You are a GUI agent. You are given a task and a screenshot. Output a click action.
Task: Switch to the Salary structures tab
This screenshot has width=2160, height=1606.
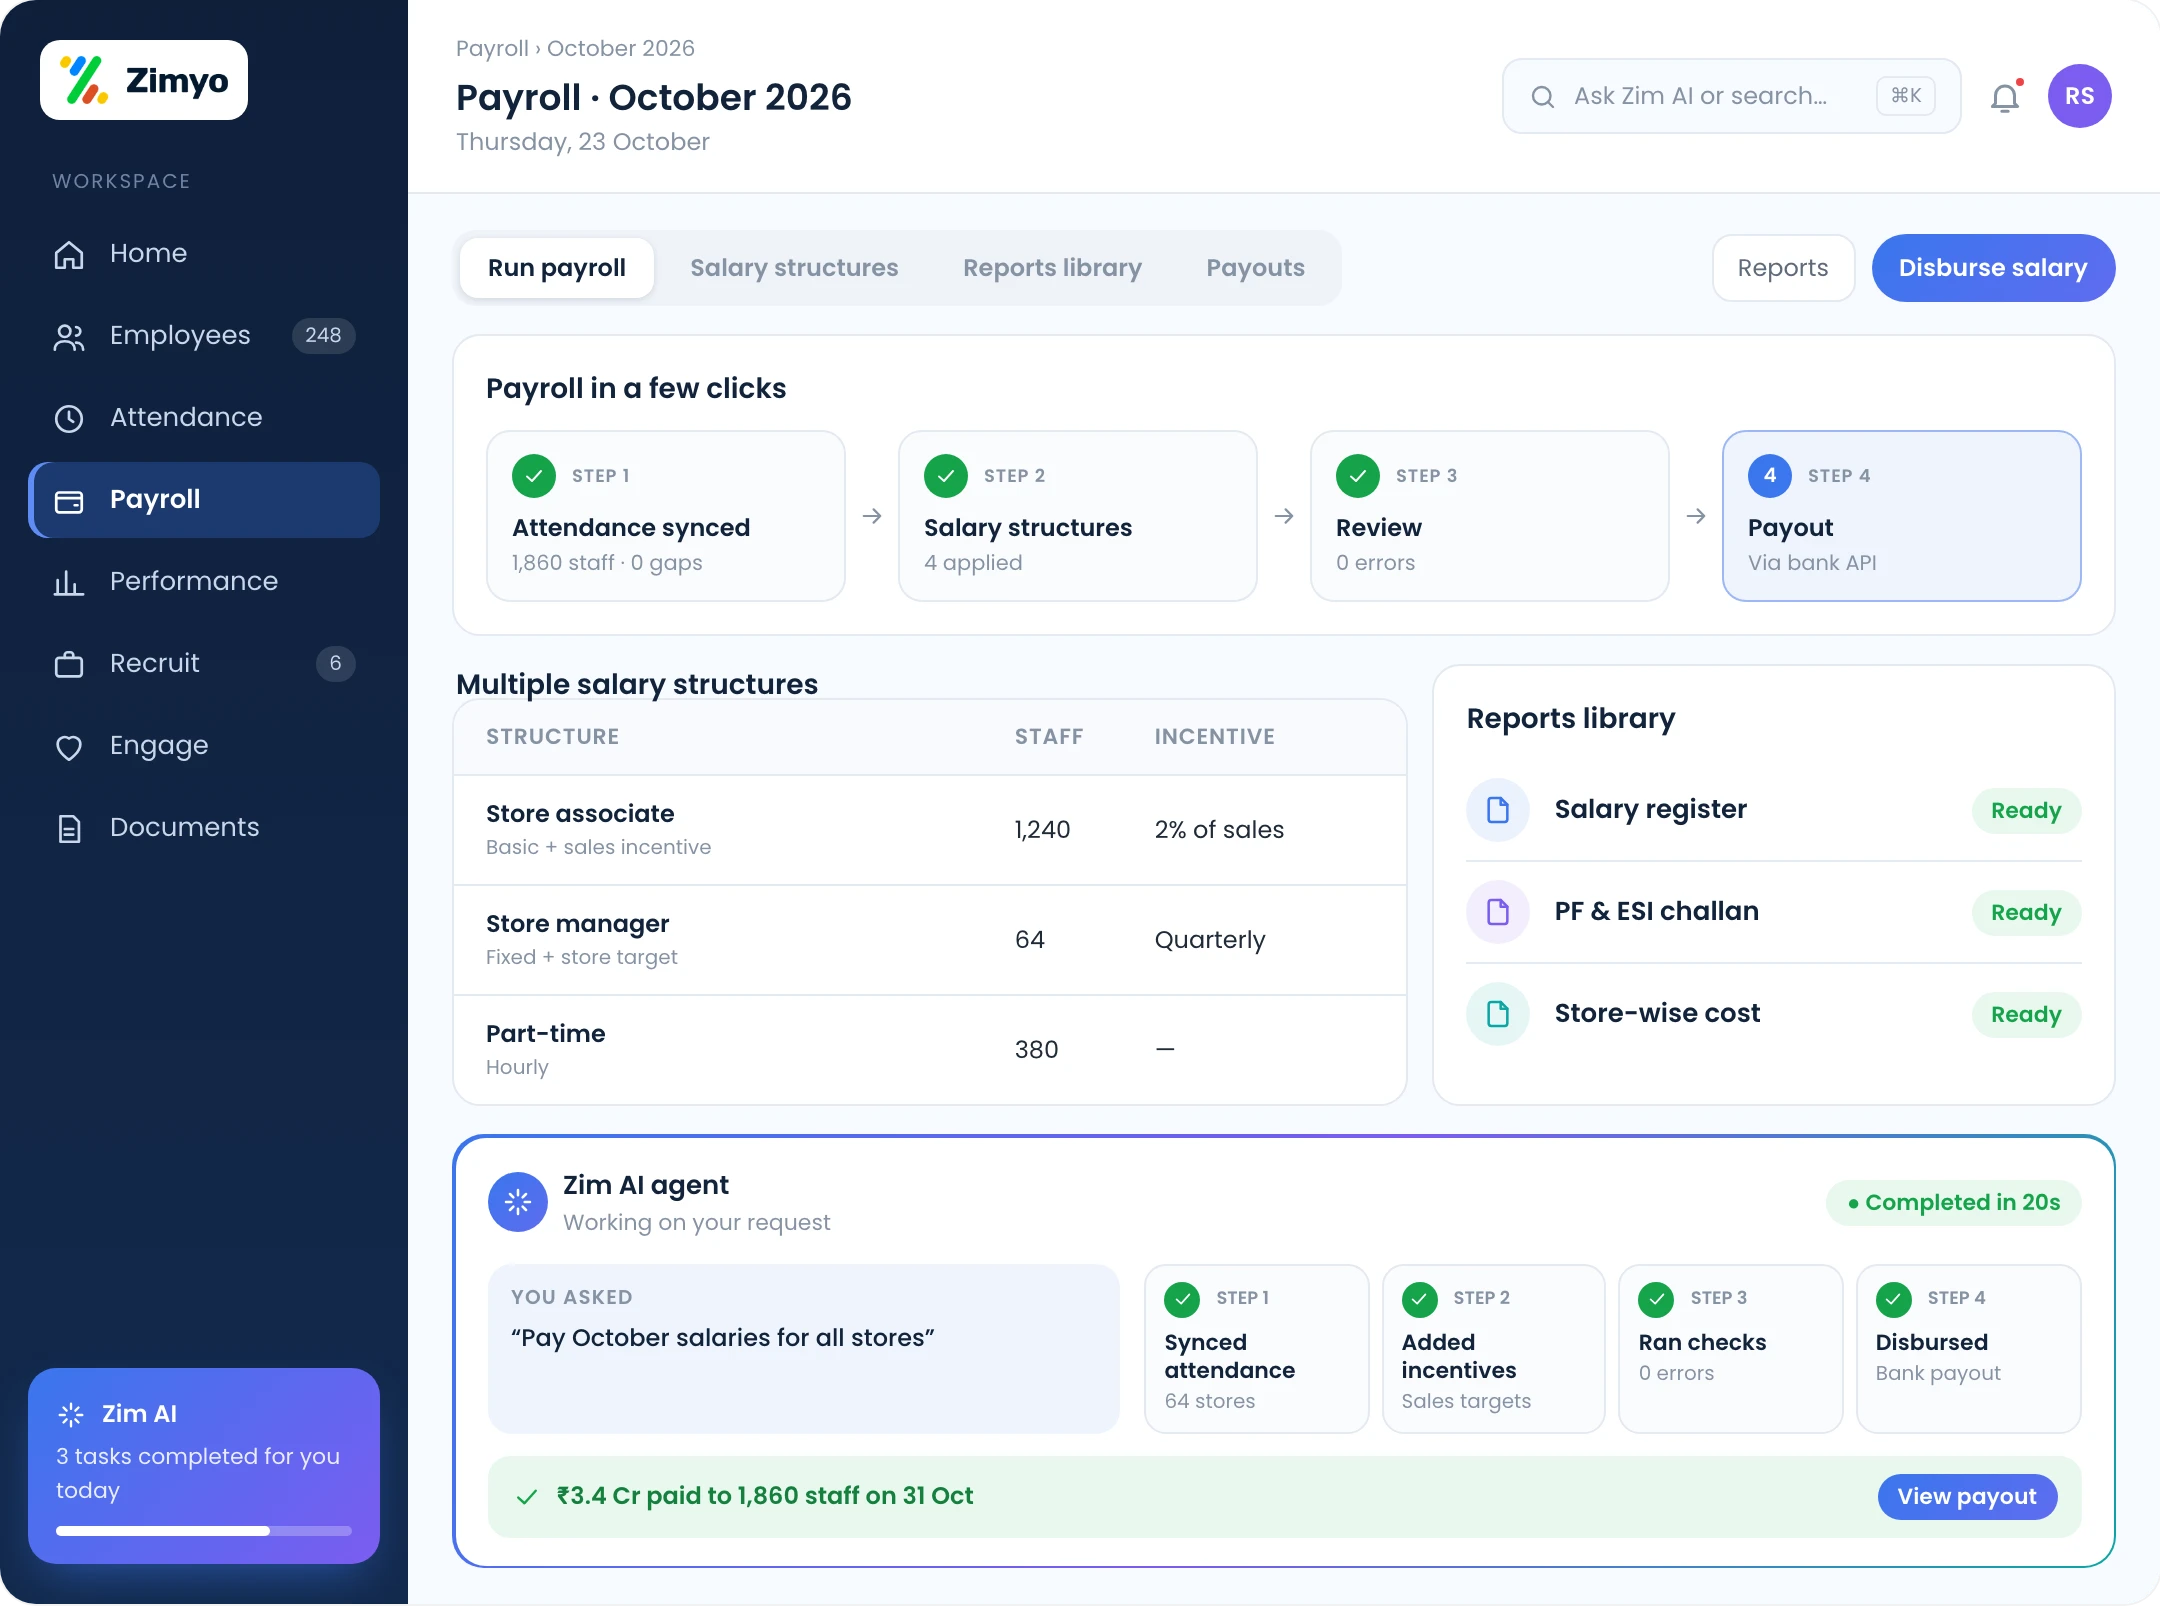(794, 268)
